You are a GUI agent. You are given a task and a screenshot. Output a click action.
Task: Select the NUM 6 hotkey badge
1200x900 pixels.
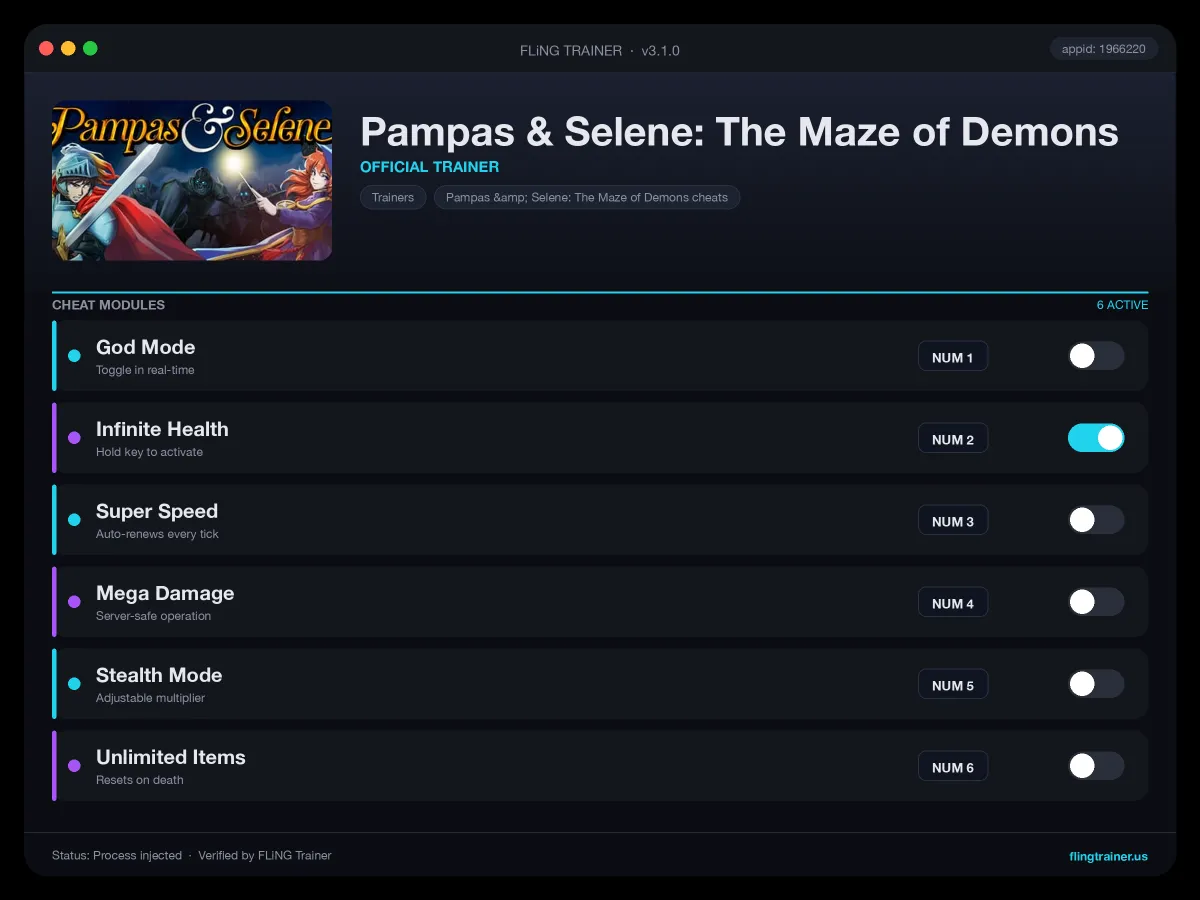[953, 767]
